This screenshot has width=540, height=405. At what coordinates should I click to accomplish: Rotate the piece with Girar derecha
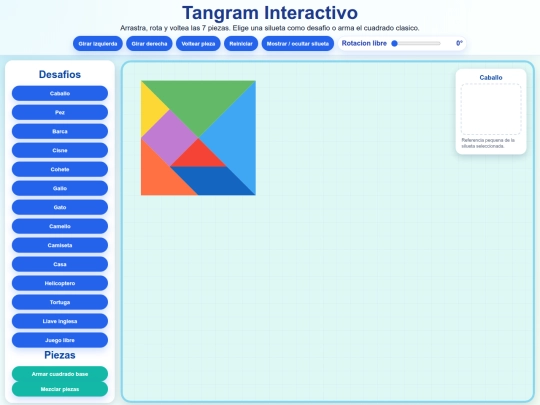149,44
